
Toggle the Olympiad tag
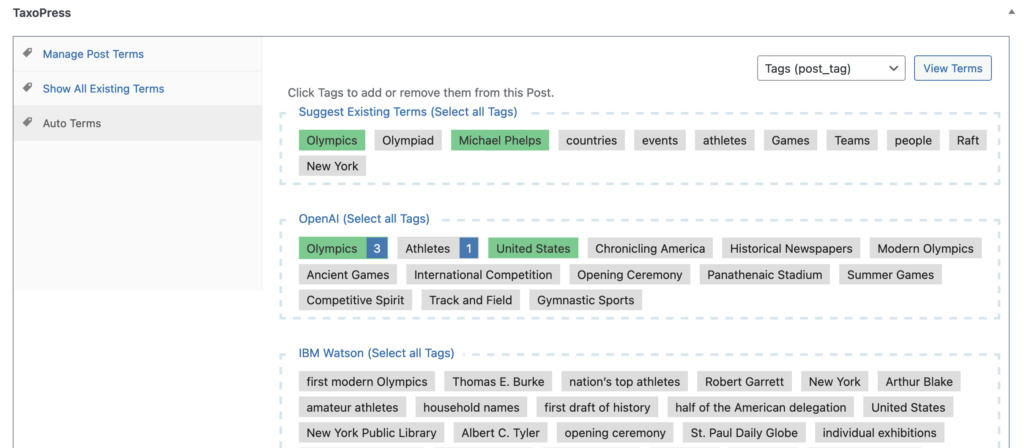(408, 140)
